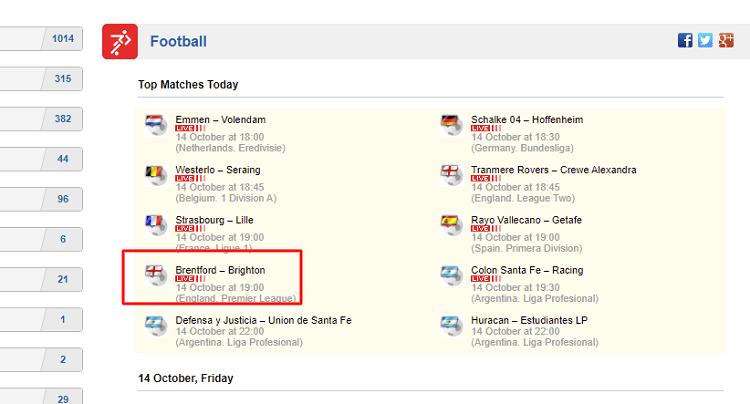The width and height of the screenshot is (750, 404).
Task: Click French flag ball beside Strasbourg match
Action: pos(156,226)
